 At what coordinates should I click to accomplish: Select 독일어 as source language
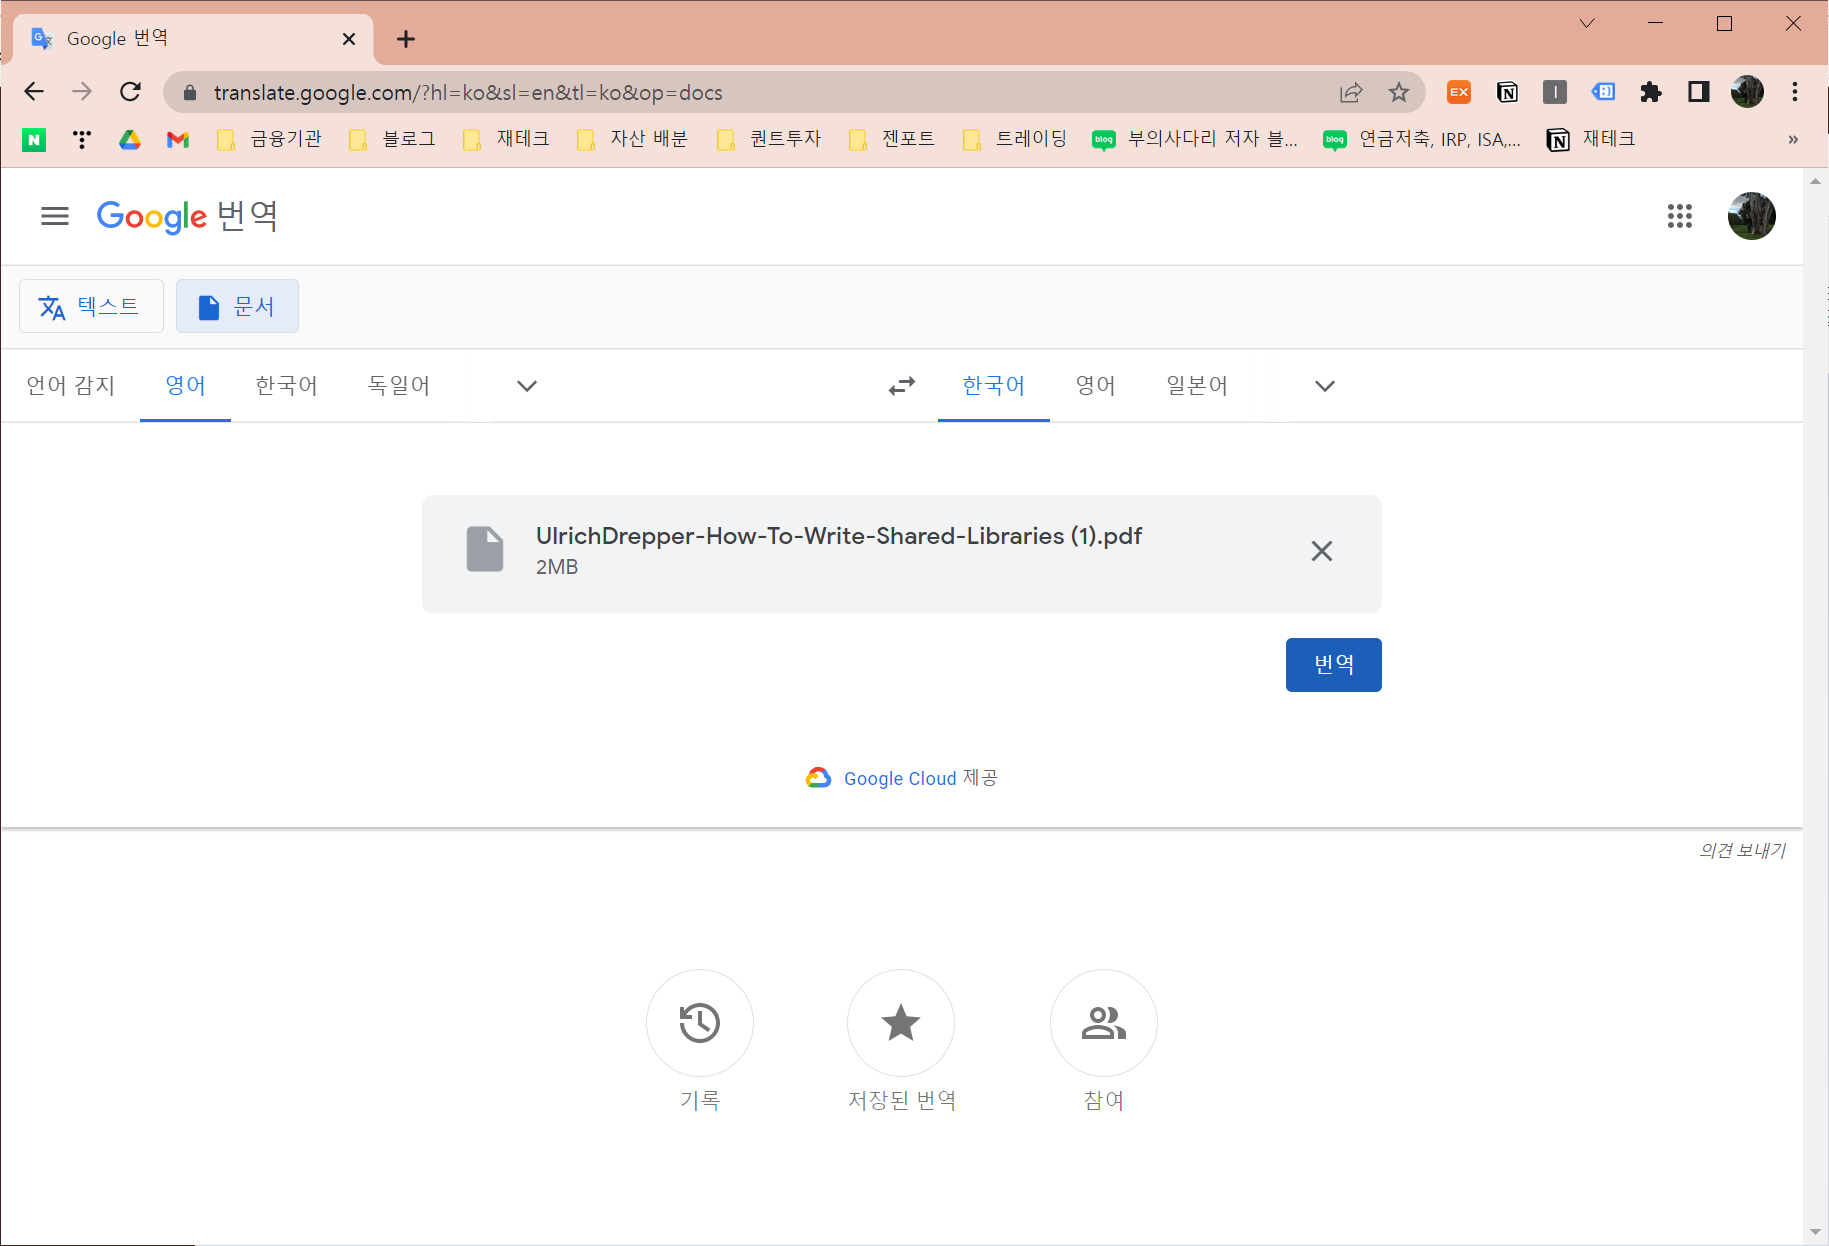tap(399, 386)
